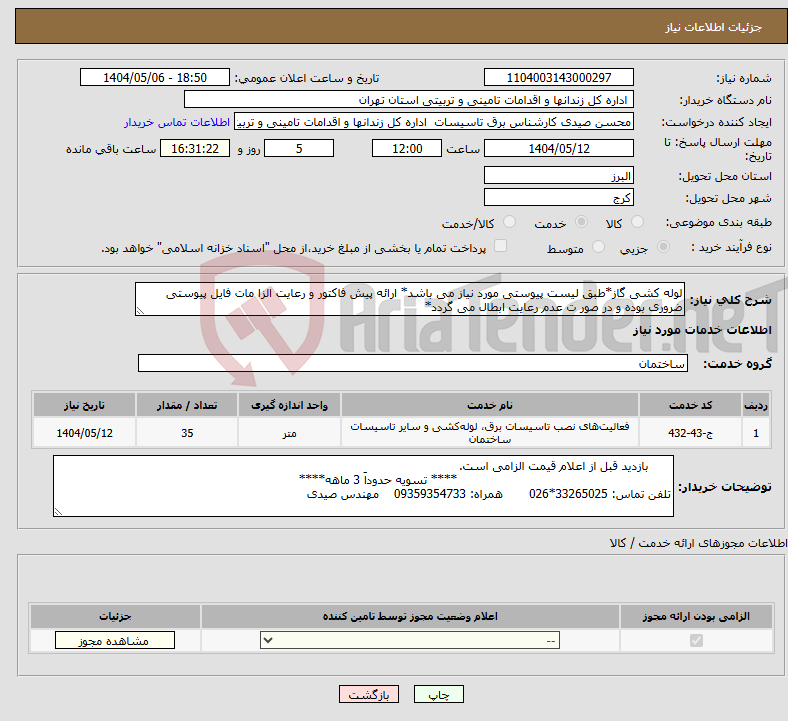Click the deadline date field 1404/05/12

click(558, 148)
